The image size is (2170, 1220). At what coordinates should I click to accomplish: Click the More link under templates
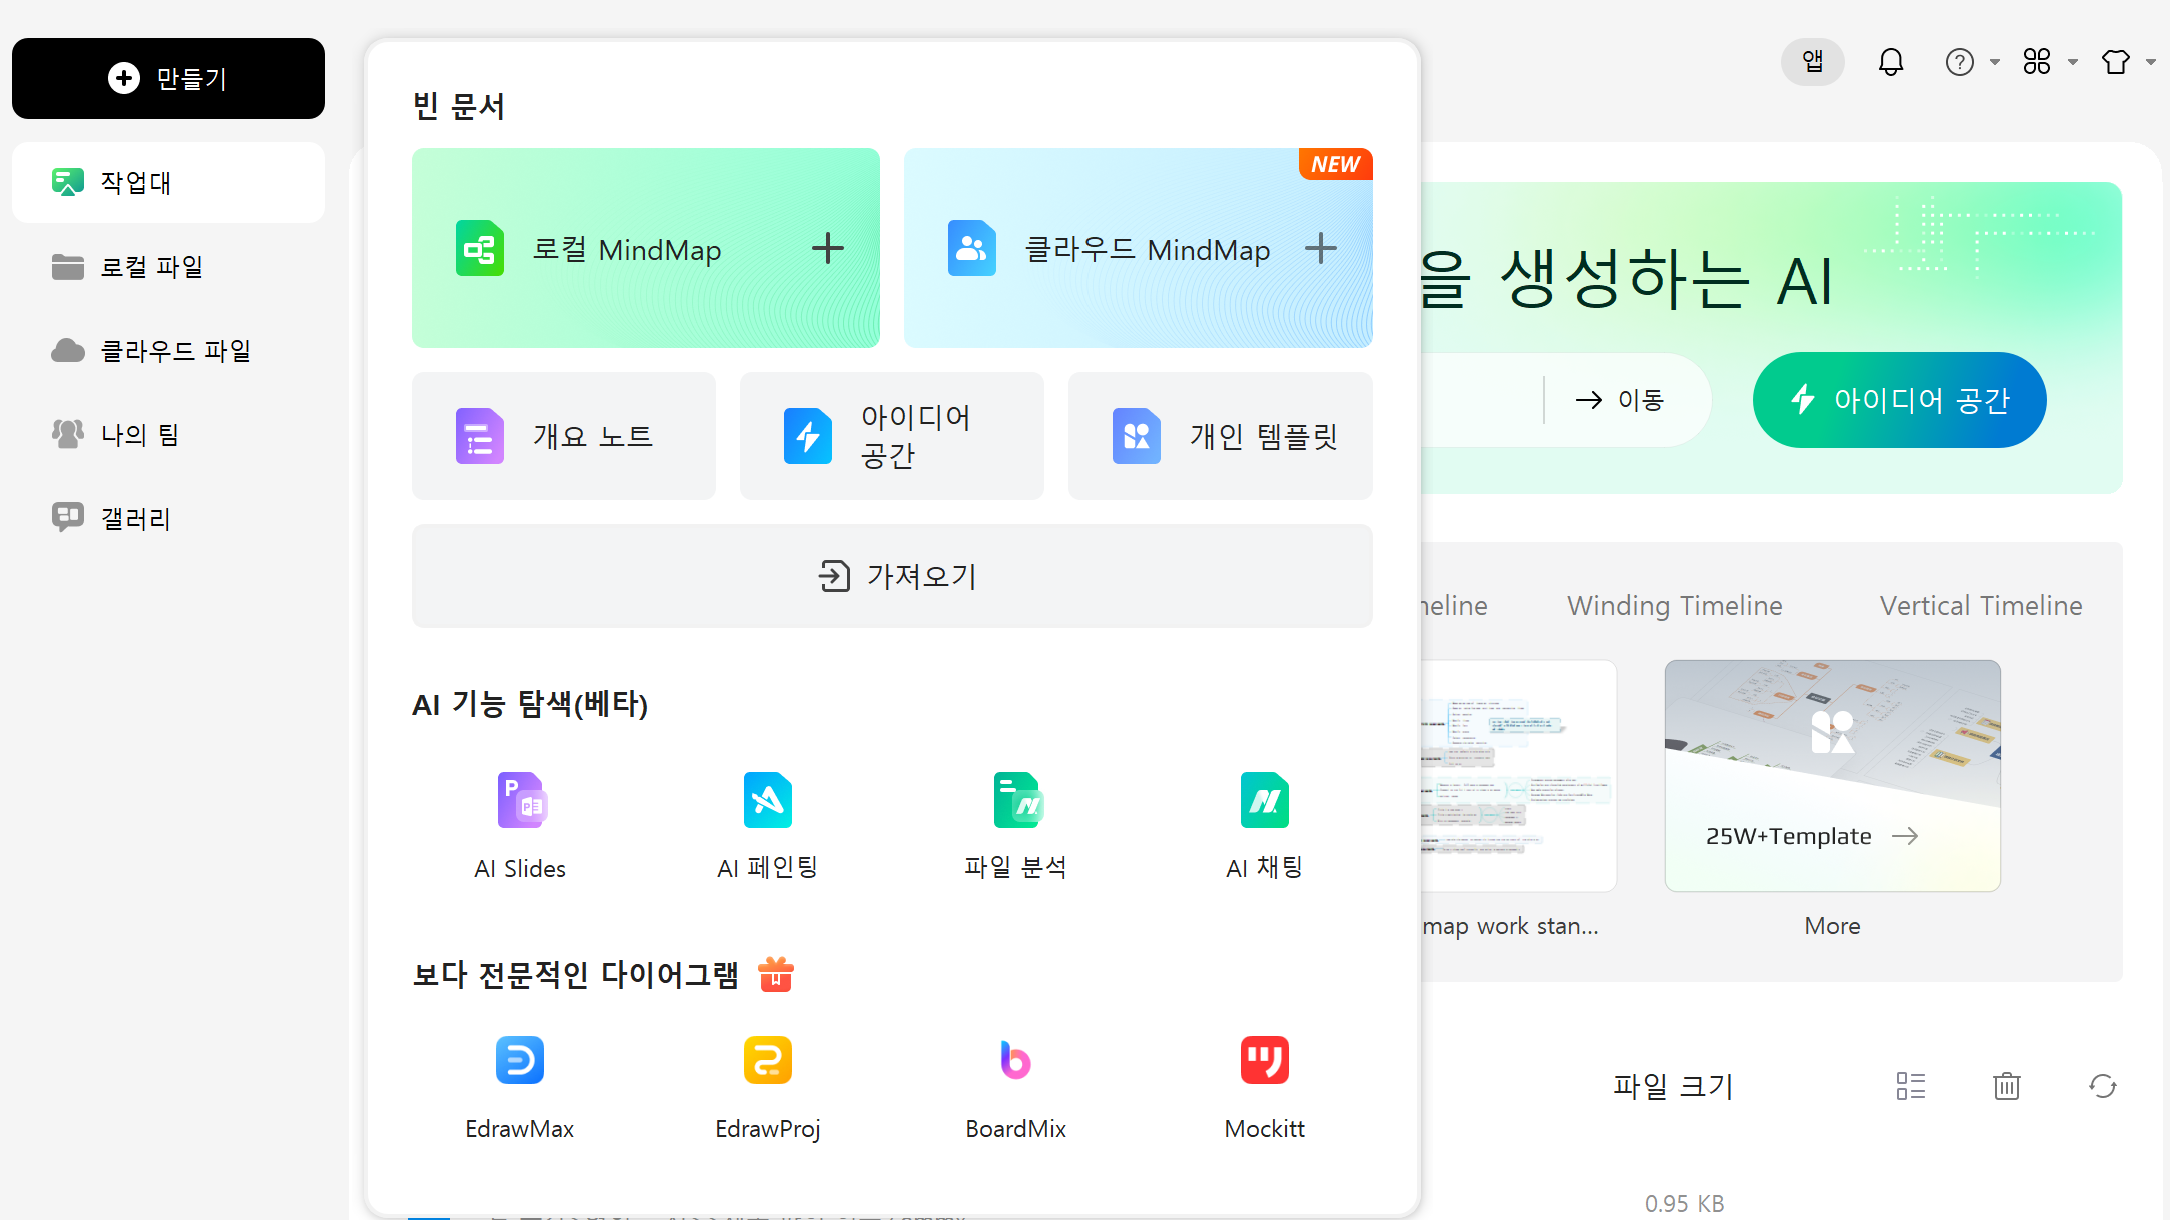(x=1832, y=926)
